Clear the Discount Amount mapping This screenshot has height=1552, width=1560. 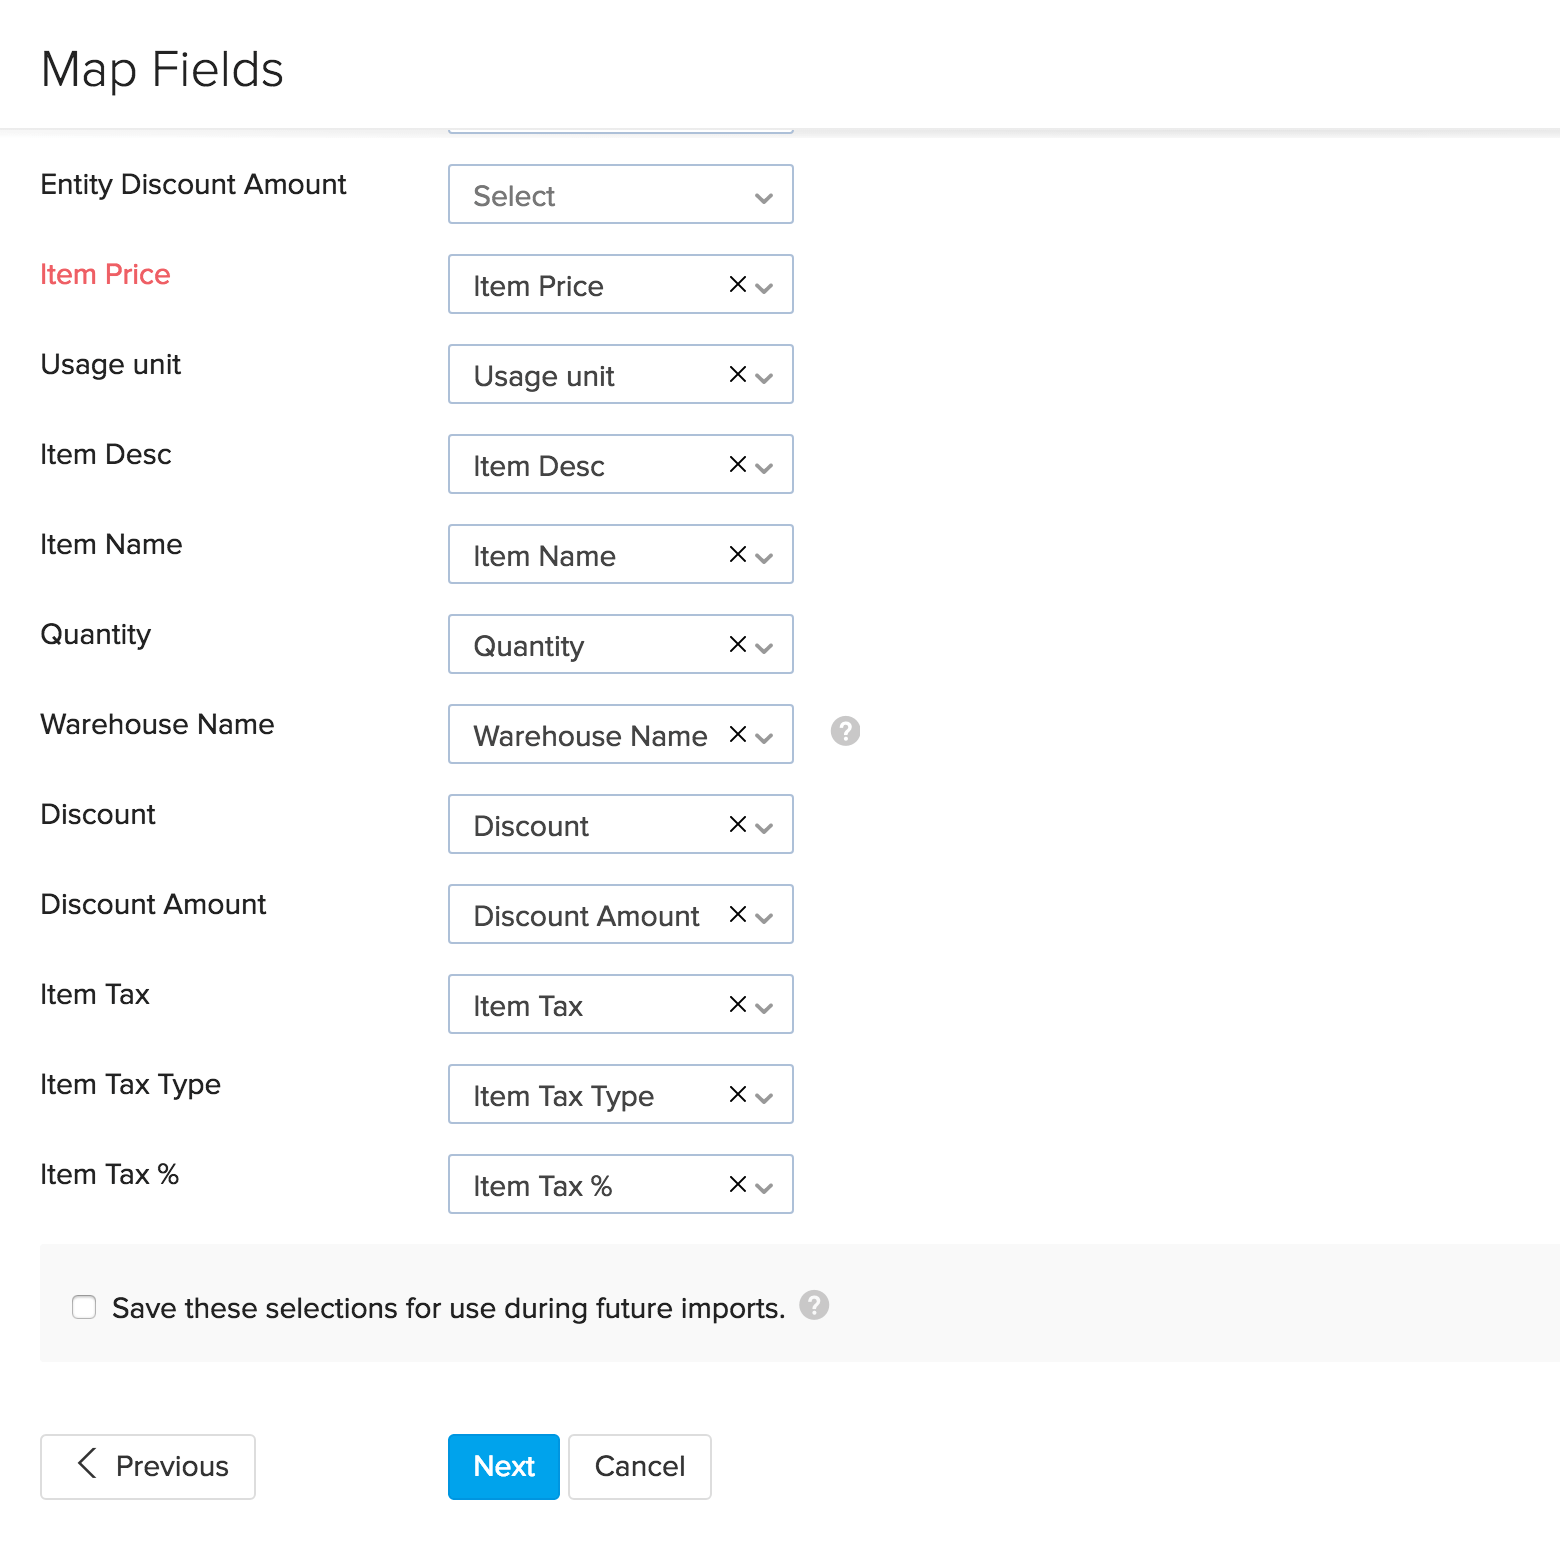click(737, 914)
